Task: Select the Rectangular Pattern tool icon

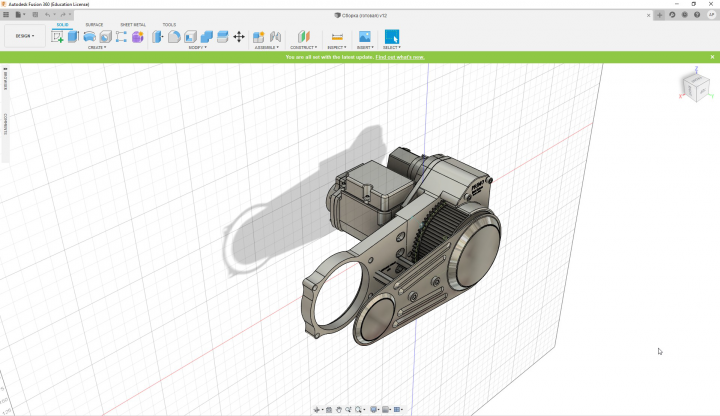Action: click(x=121, y=37)
